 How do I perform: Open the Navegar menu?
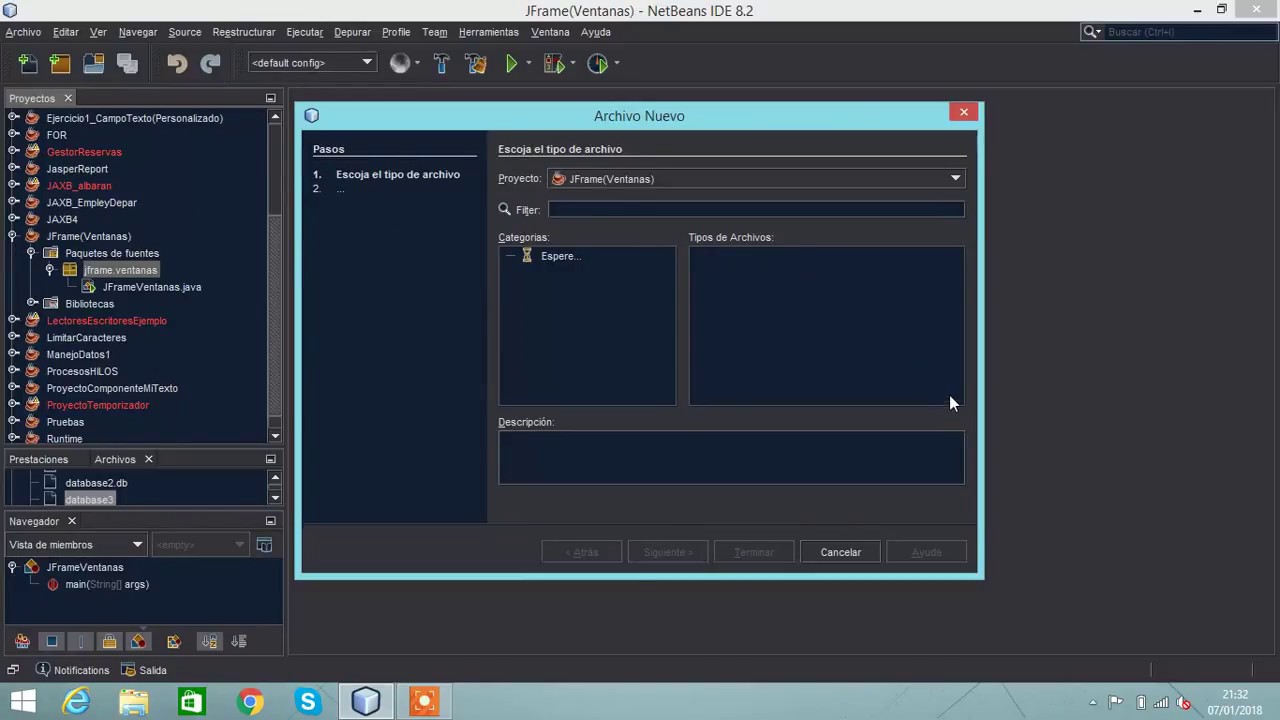[x=138, y=32]
